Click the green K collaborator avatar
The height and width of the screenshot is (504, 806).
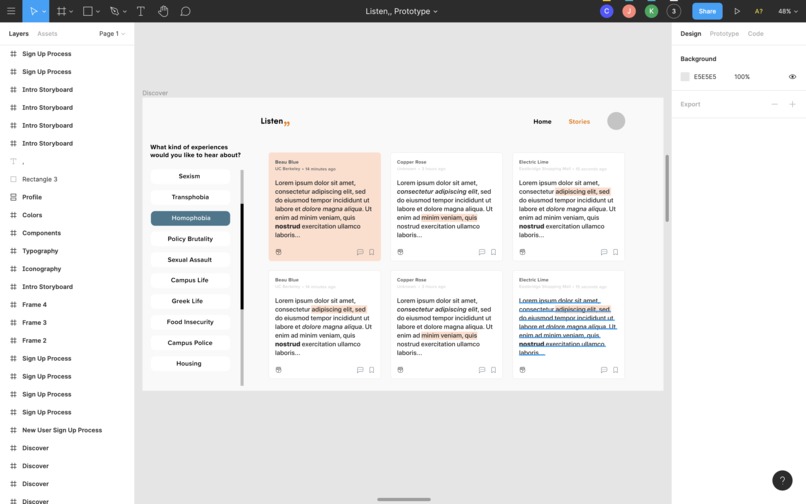pyautogui.click(x=651, y=11)
